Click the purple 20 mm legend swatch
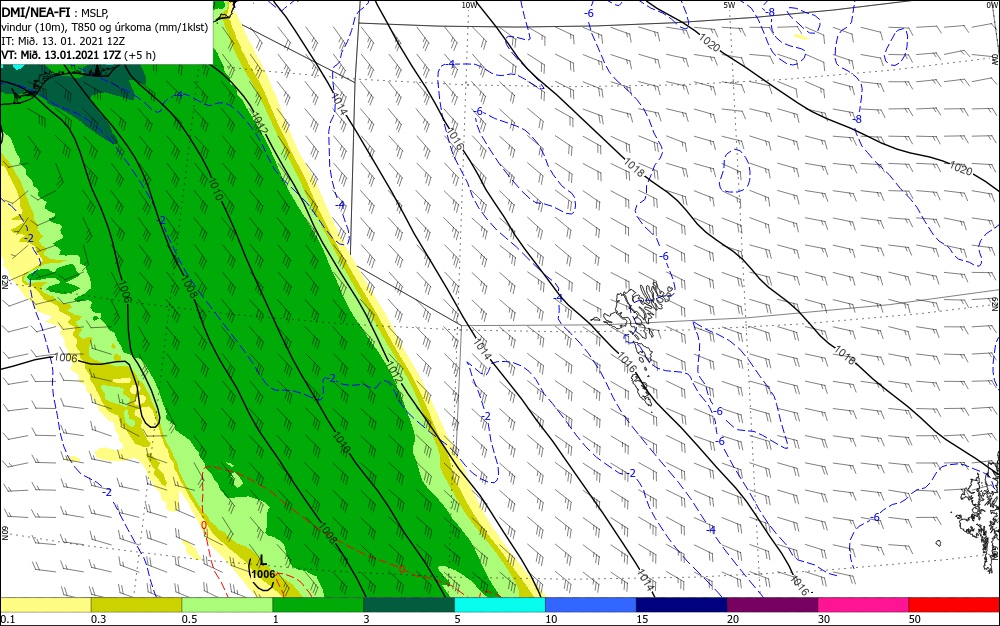 pos(772,605)
